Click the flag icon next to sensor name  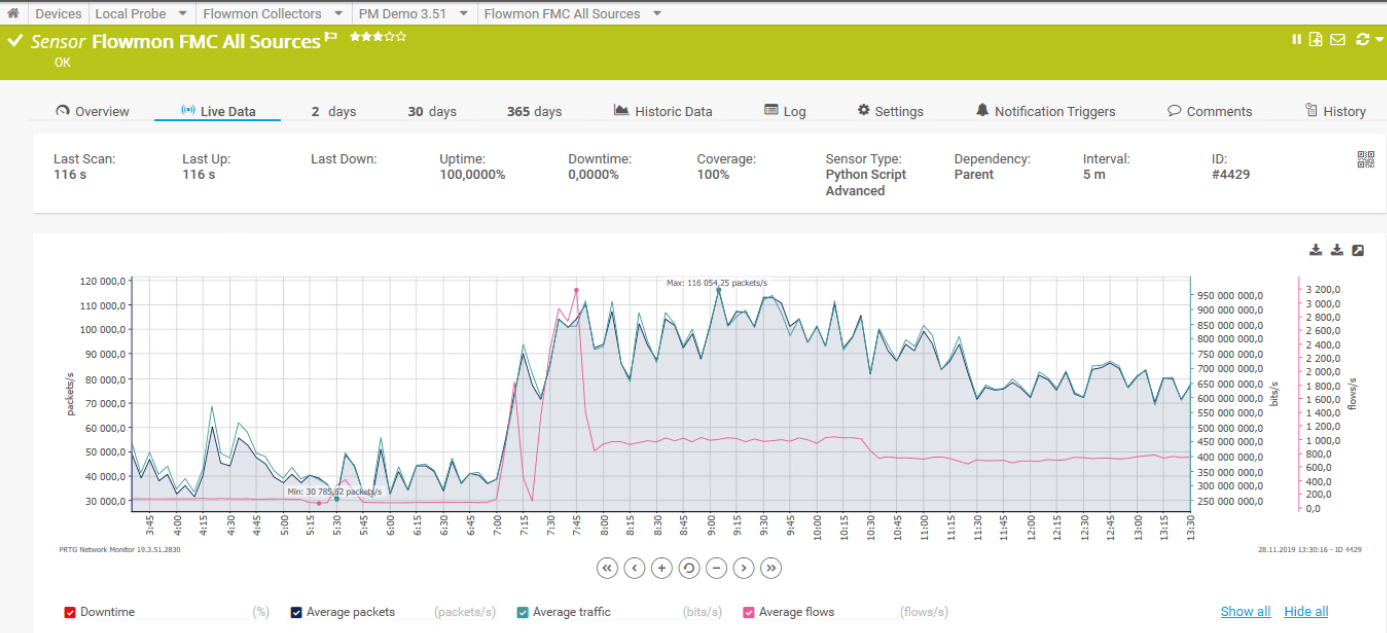point(331,38)
